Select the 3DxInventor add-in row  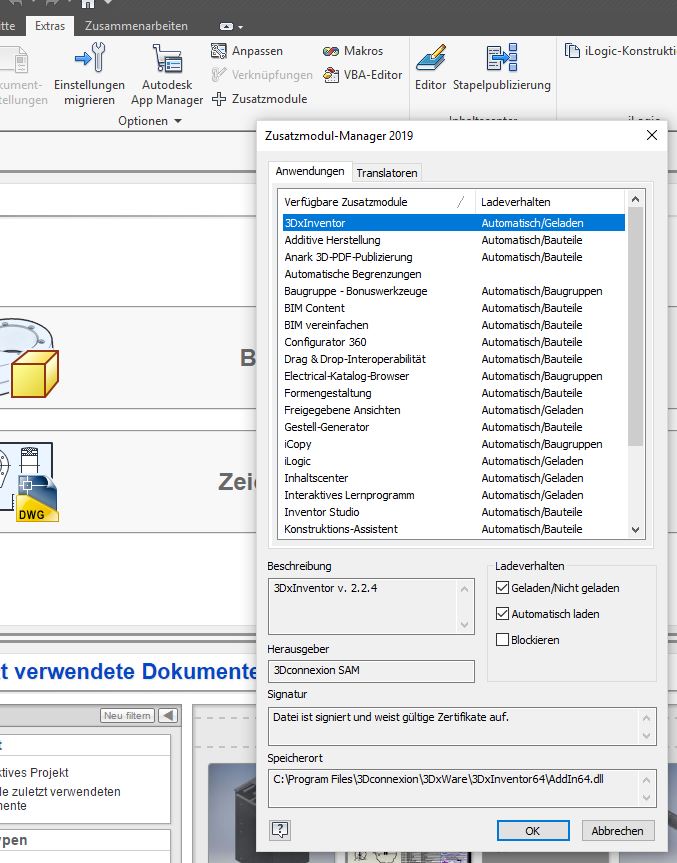click(x=454, y=223)
